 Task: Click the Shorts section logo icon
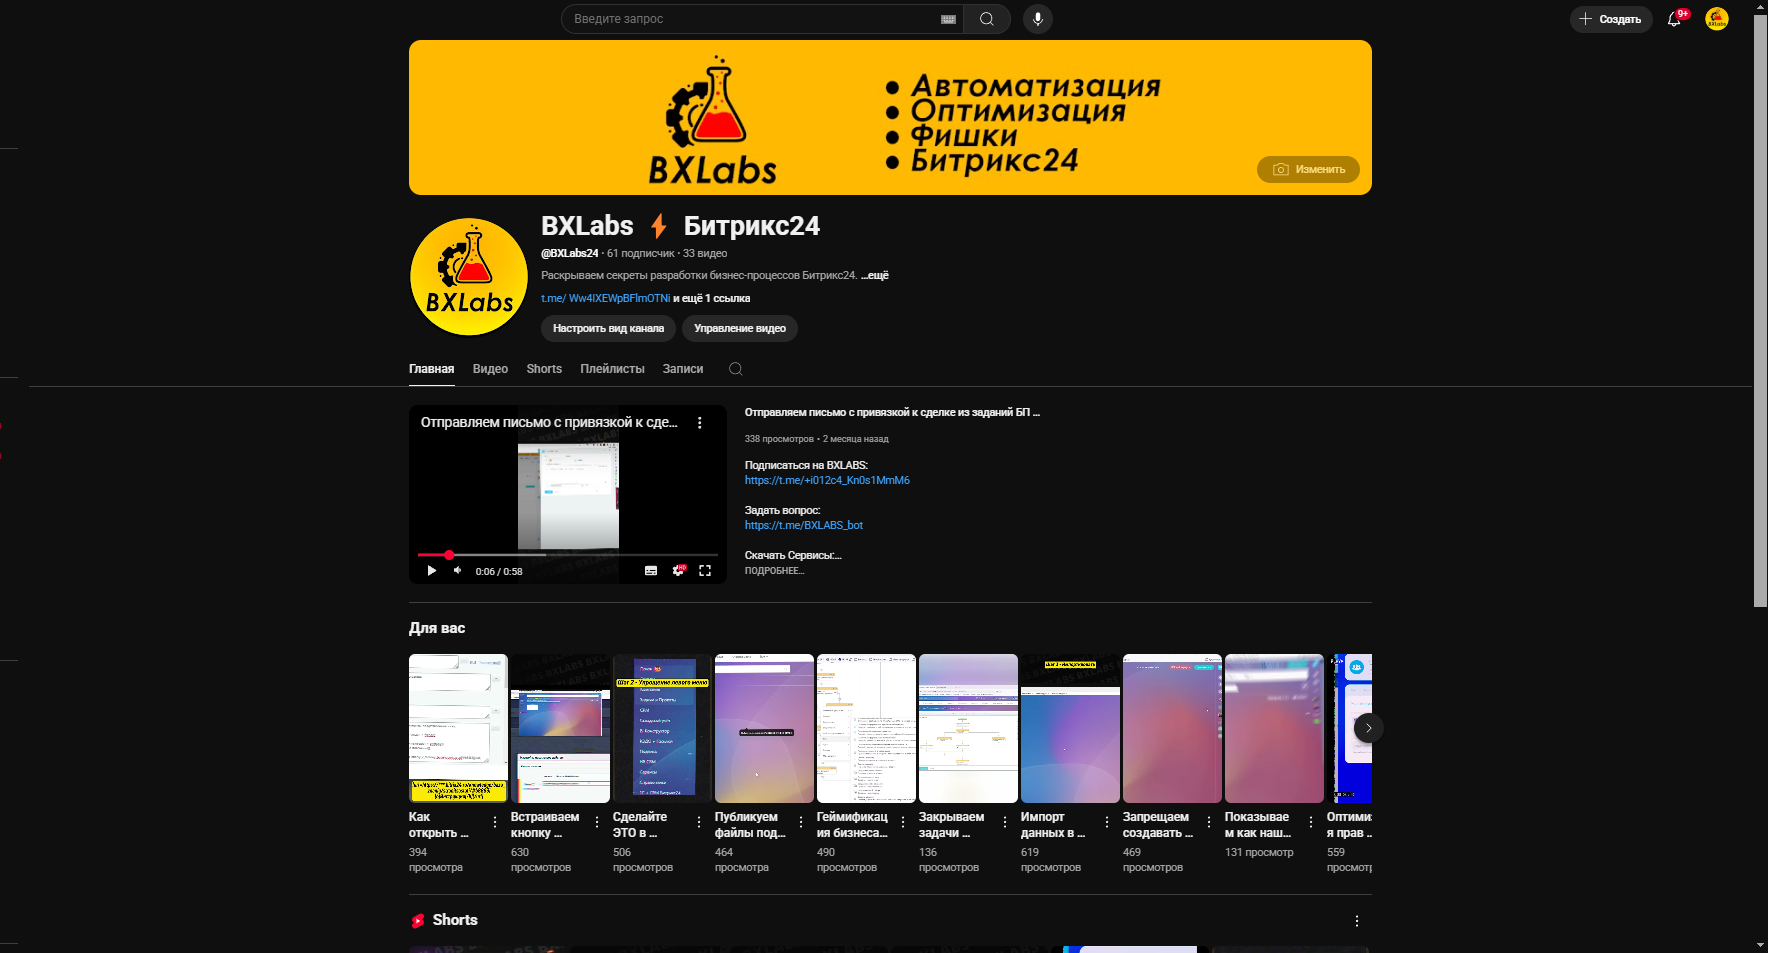pyautogui.click(x=418, y=921)
